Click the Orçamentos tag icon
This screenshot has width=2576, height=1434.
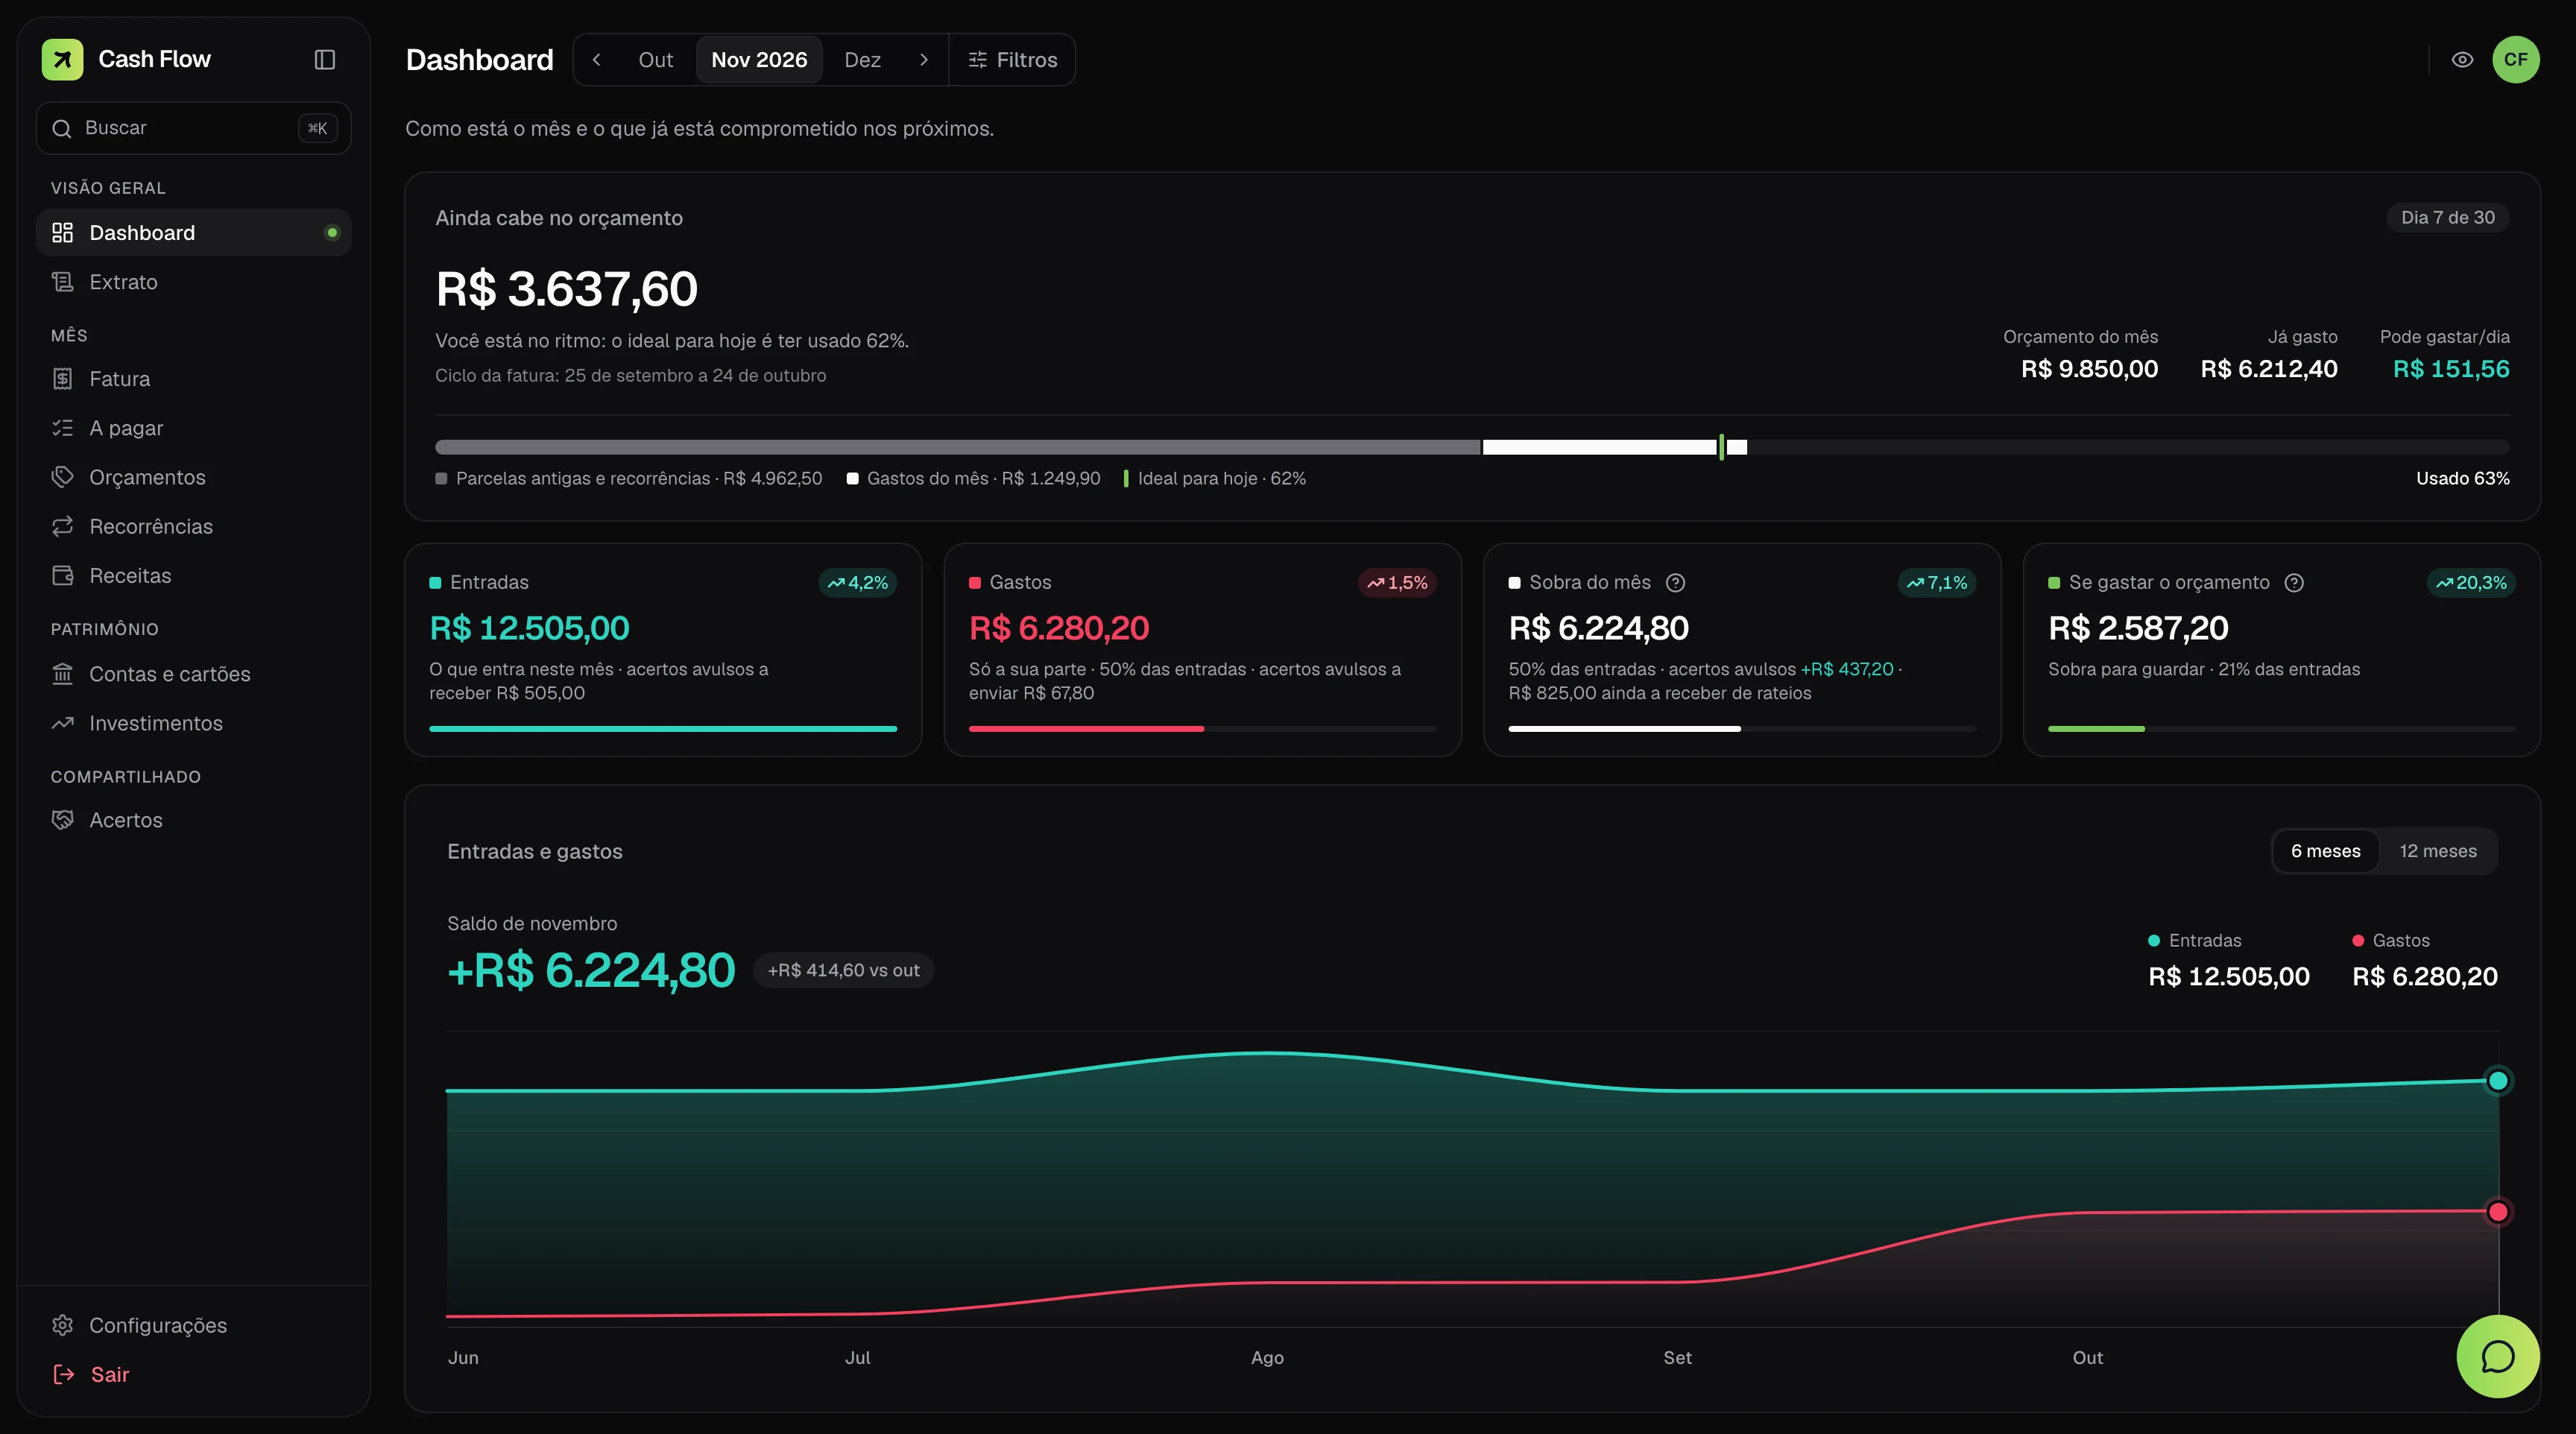point(62,477)
